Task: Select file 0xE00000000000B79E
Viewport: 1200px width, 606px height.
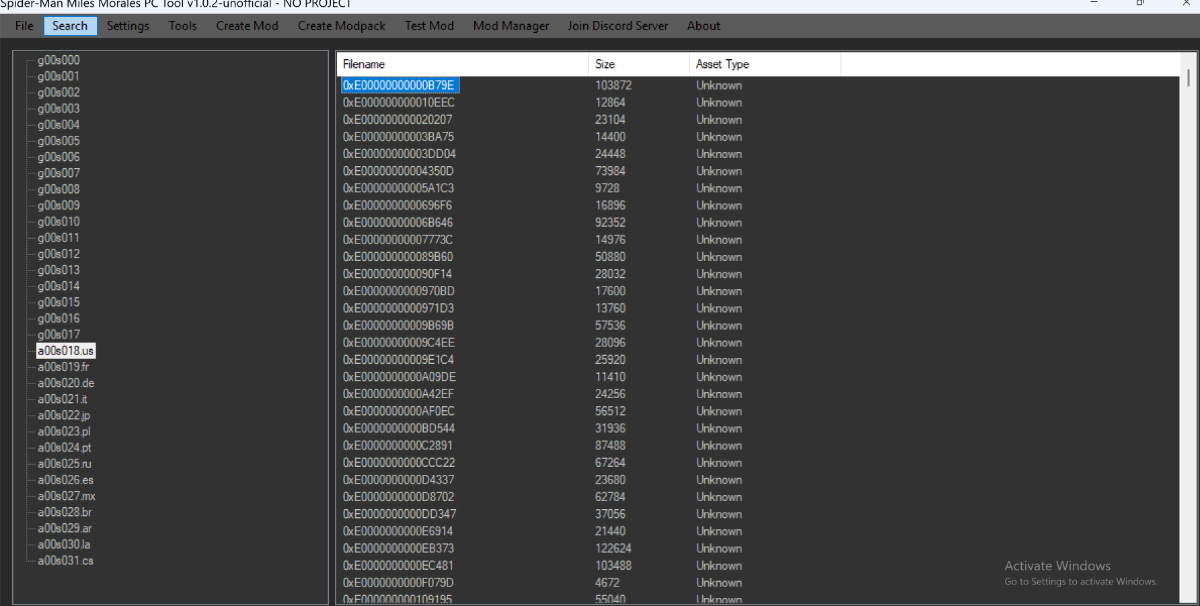Action: click(400, 86)
